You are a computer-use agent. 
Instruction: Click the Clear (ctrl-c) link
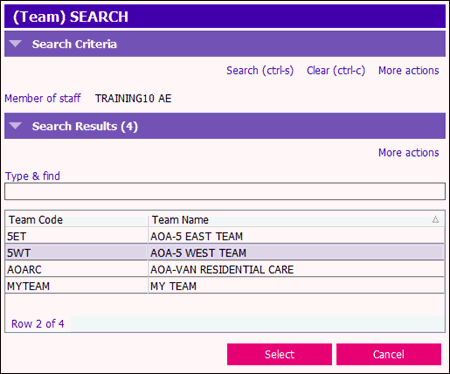(x=336, y=71)
